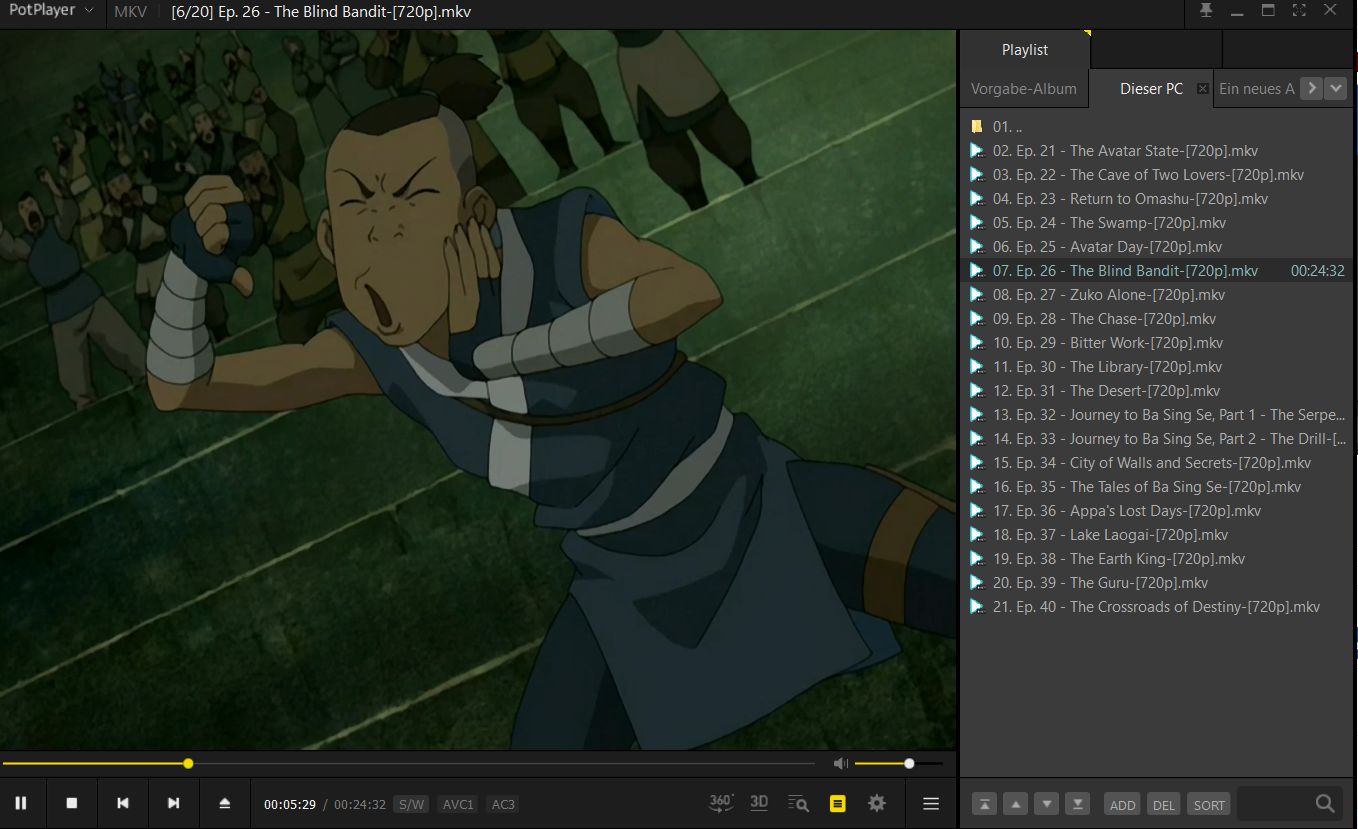Select Ep. 34 - City of Walls and Secrets
The height and width of the screenshot is (829, 1358).
1156,463
